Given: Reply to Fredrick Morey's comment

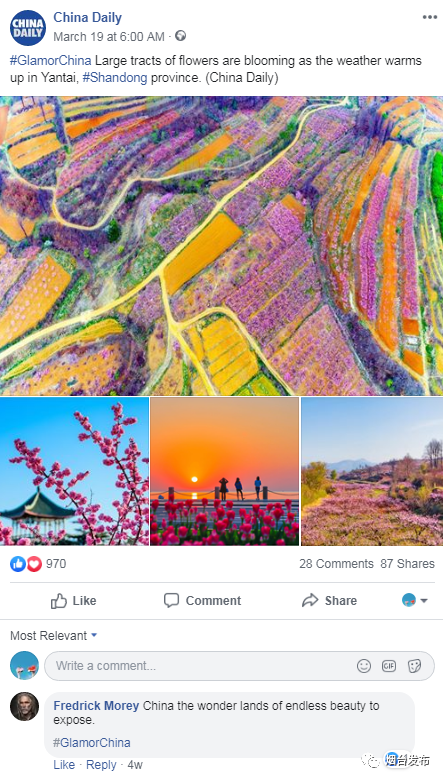Looking at the screenshot, I should (101, 765).
